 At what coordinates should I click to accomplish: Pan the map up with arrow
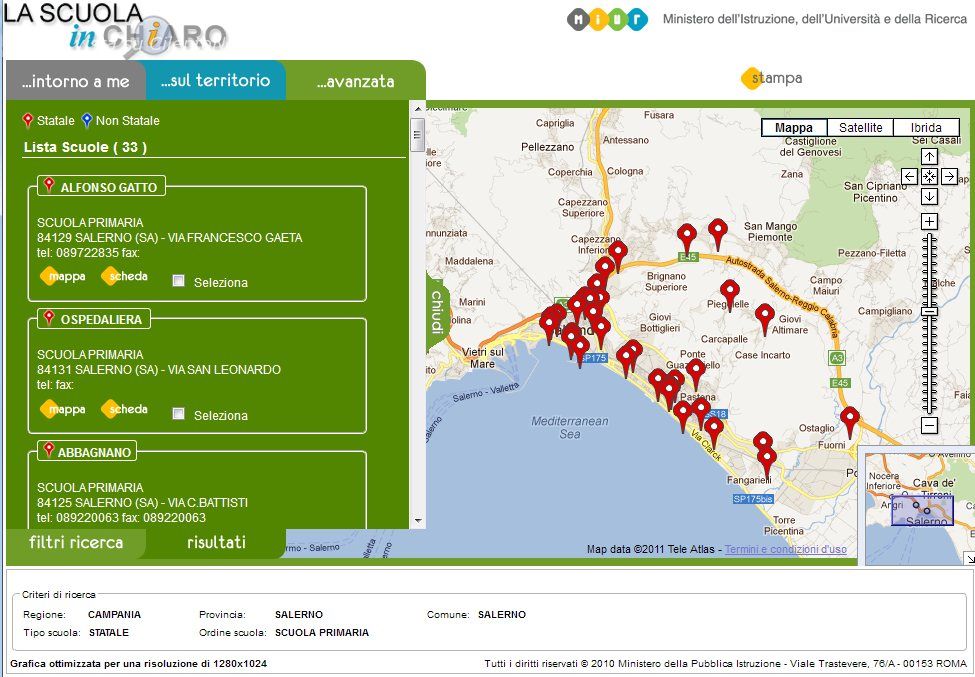[929, 157]
